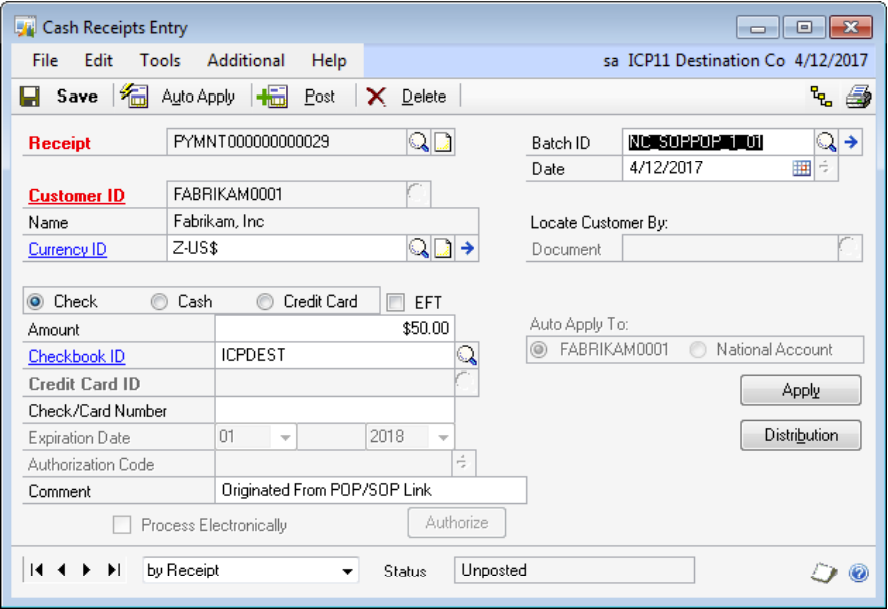The width and height of the screenshot is (888, 609).
Task: Open the Additional menu
Action: point(246,60)
